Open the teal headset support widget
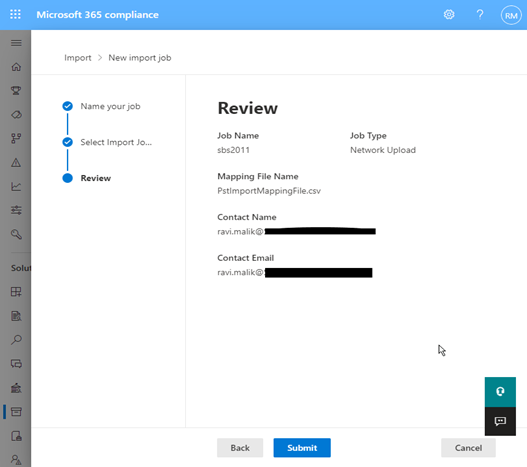 coord(500,392)
